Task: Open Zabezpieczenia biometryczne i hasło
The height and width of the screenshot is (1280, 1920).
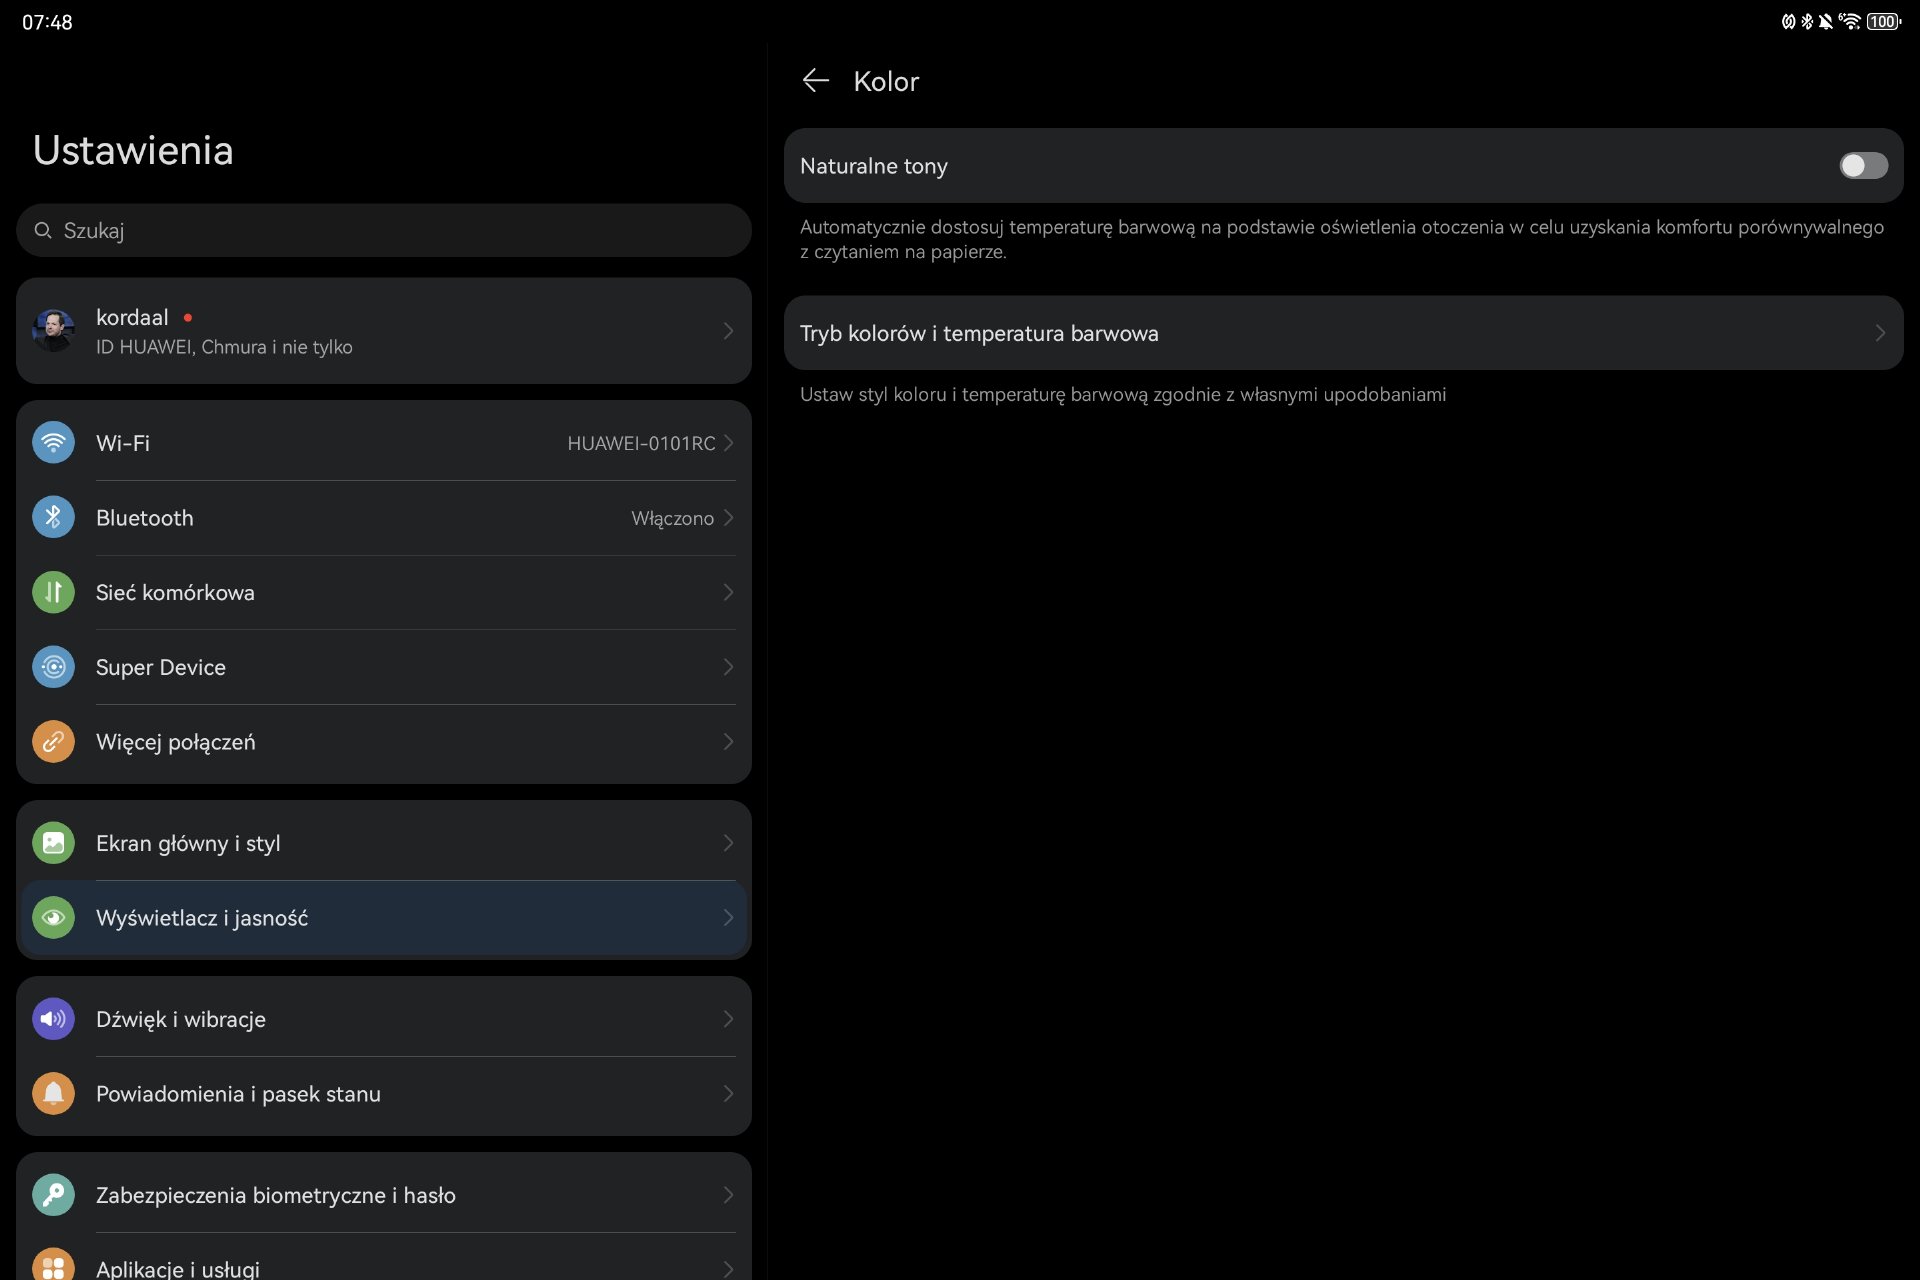Action: pyautogui.click(x=384, y=1195)
